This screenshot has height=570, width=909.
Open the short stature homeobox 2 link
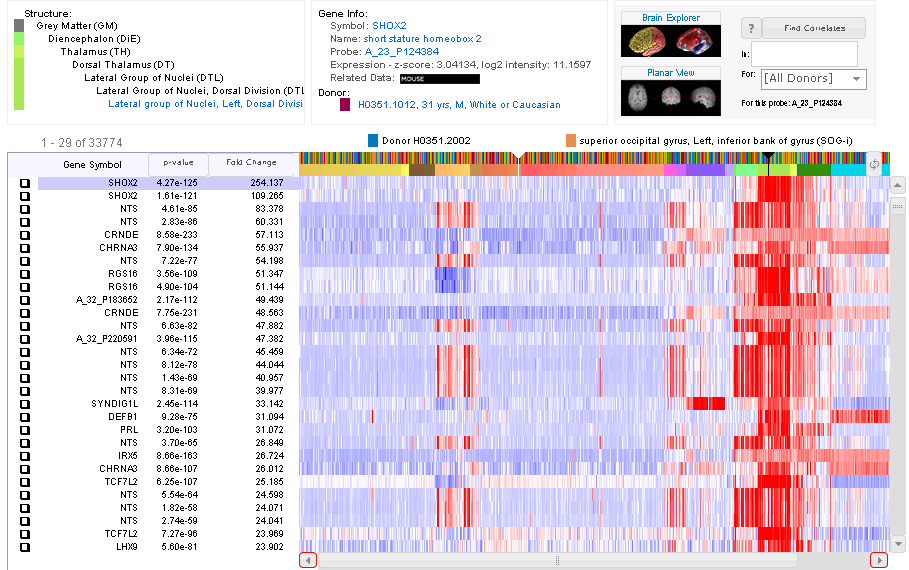(x=422, y=39)
